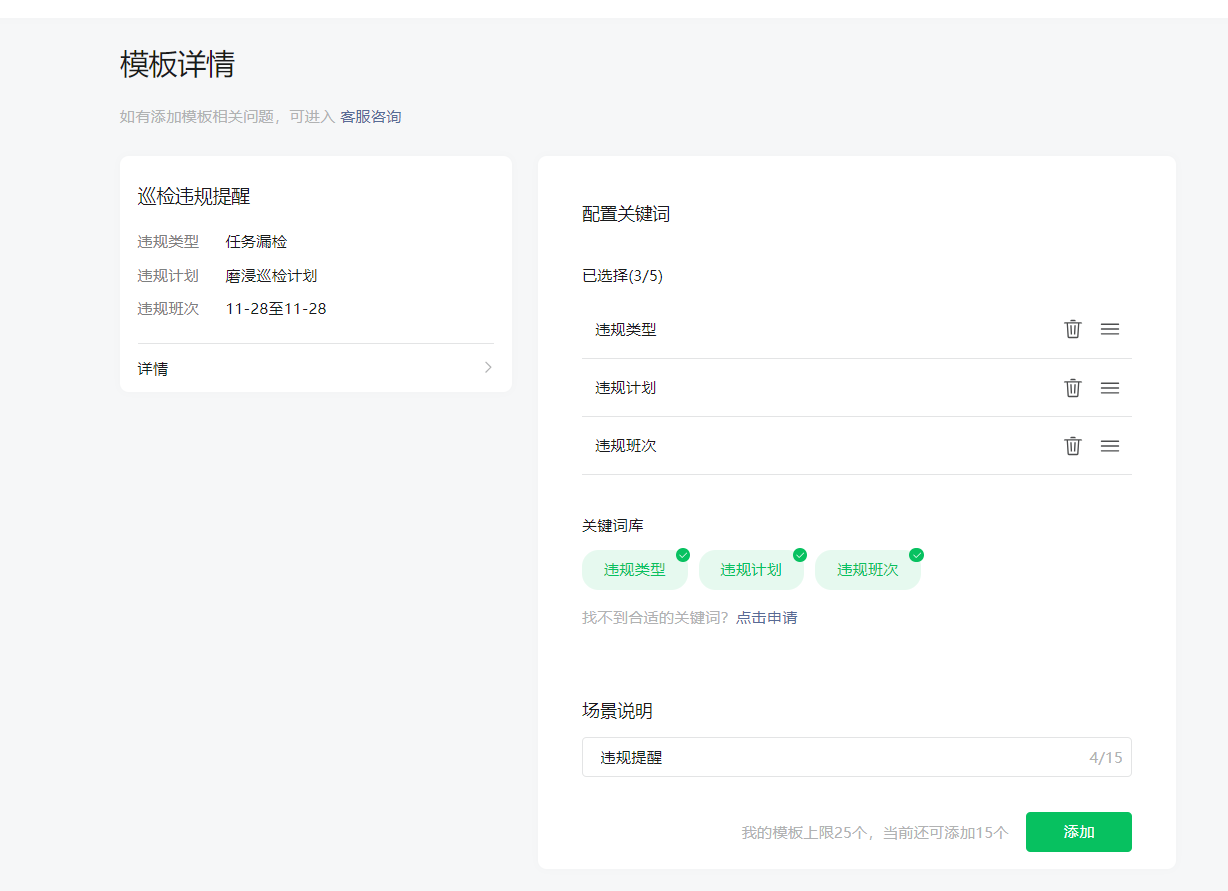Click 点击申请 to request new keyword

(766, 618)
